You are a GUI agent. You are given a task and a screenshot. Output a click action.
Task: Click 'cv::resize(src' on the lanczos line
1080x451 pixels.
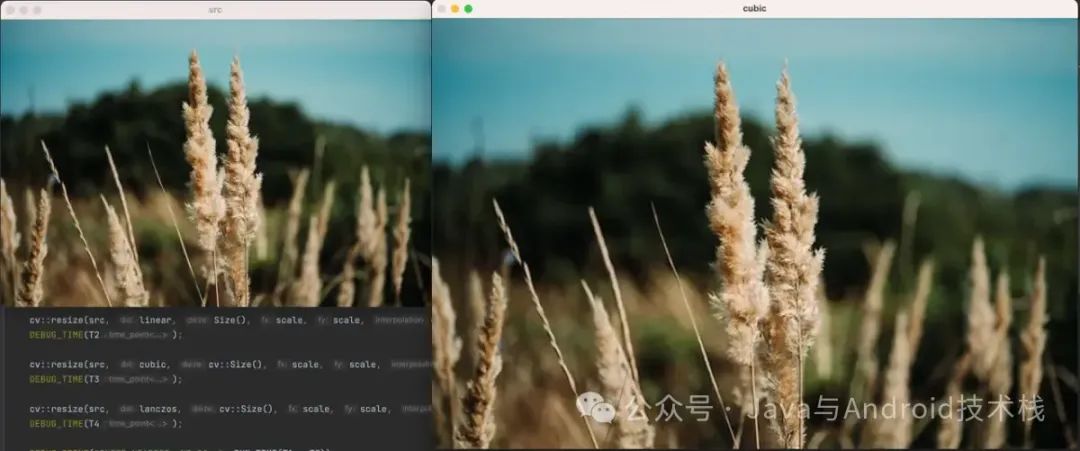69,408
